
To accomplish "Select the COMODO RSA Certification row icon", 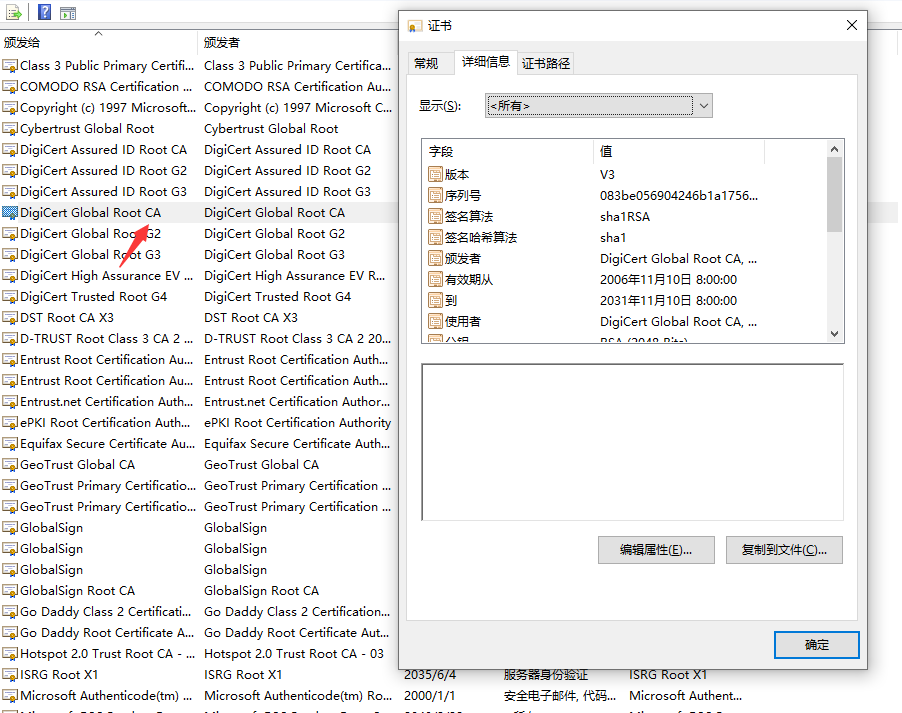I will pos(10,87).
